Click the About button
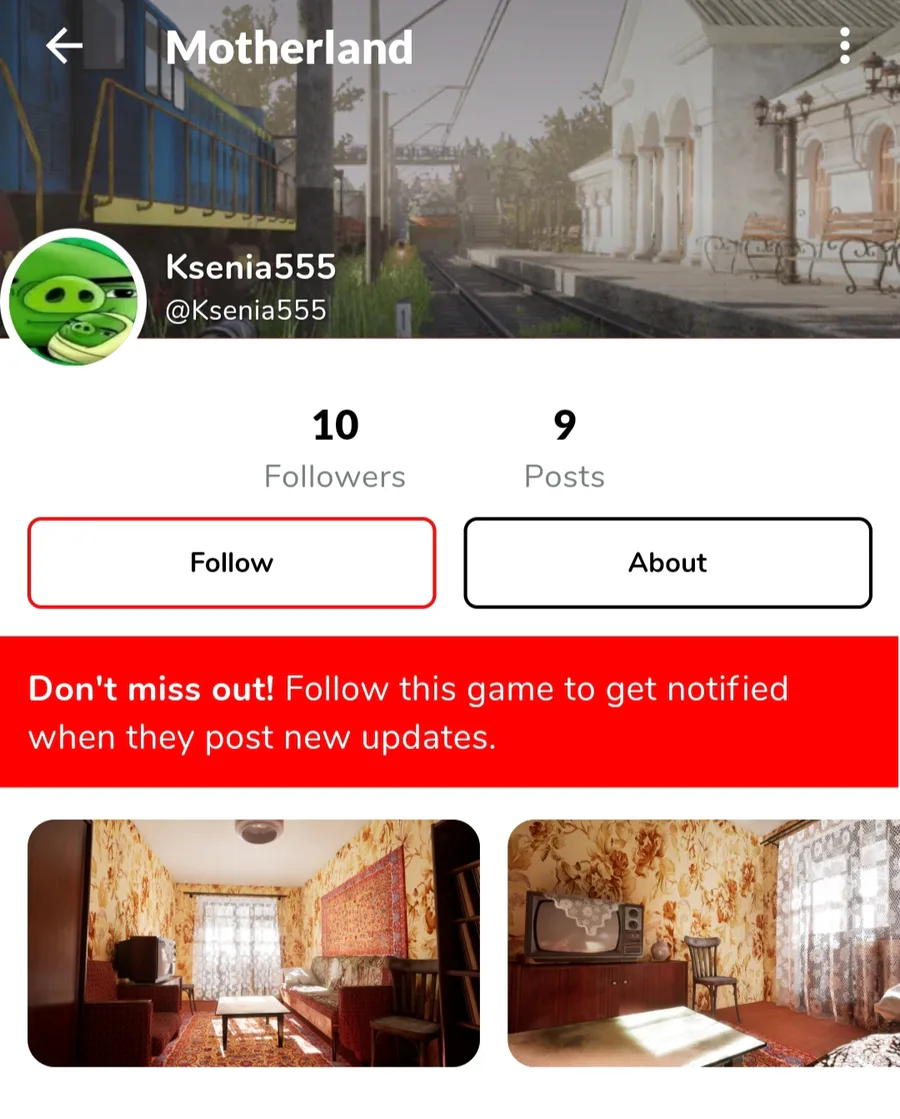The height and width of the screenshot is (1119, 900). [x=667, y=562]
